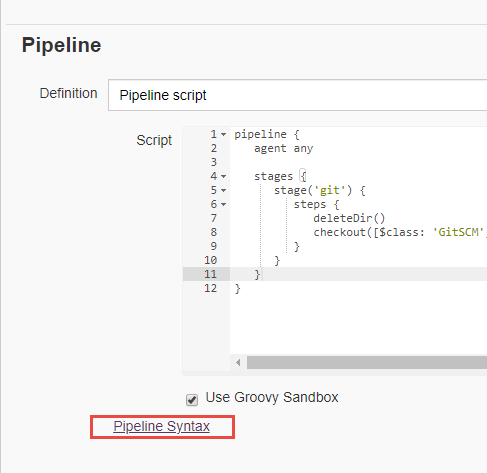Collapse the stage('git') fold arrow on line 5
This screenshot has width=487, height=473.
tap(223, 190)
